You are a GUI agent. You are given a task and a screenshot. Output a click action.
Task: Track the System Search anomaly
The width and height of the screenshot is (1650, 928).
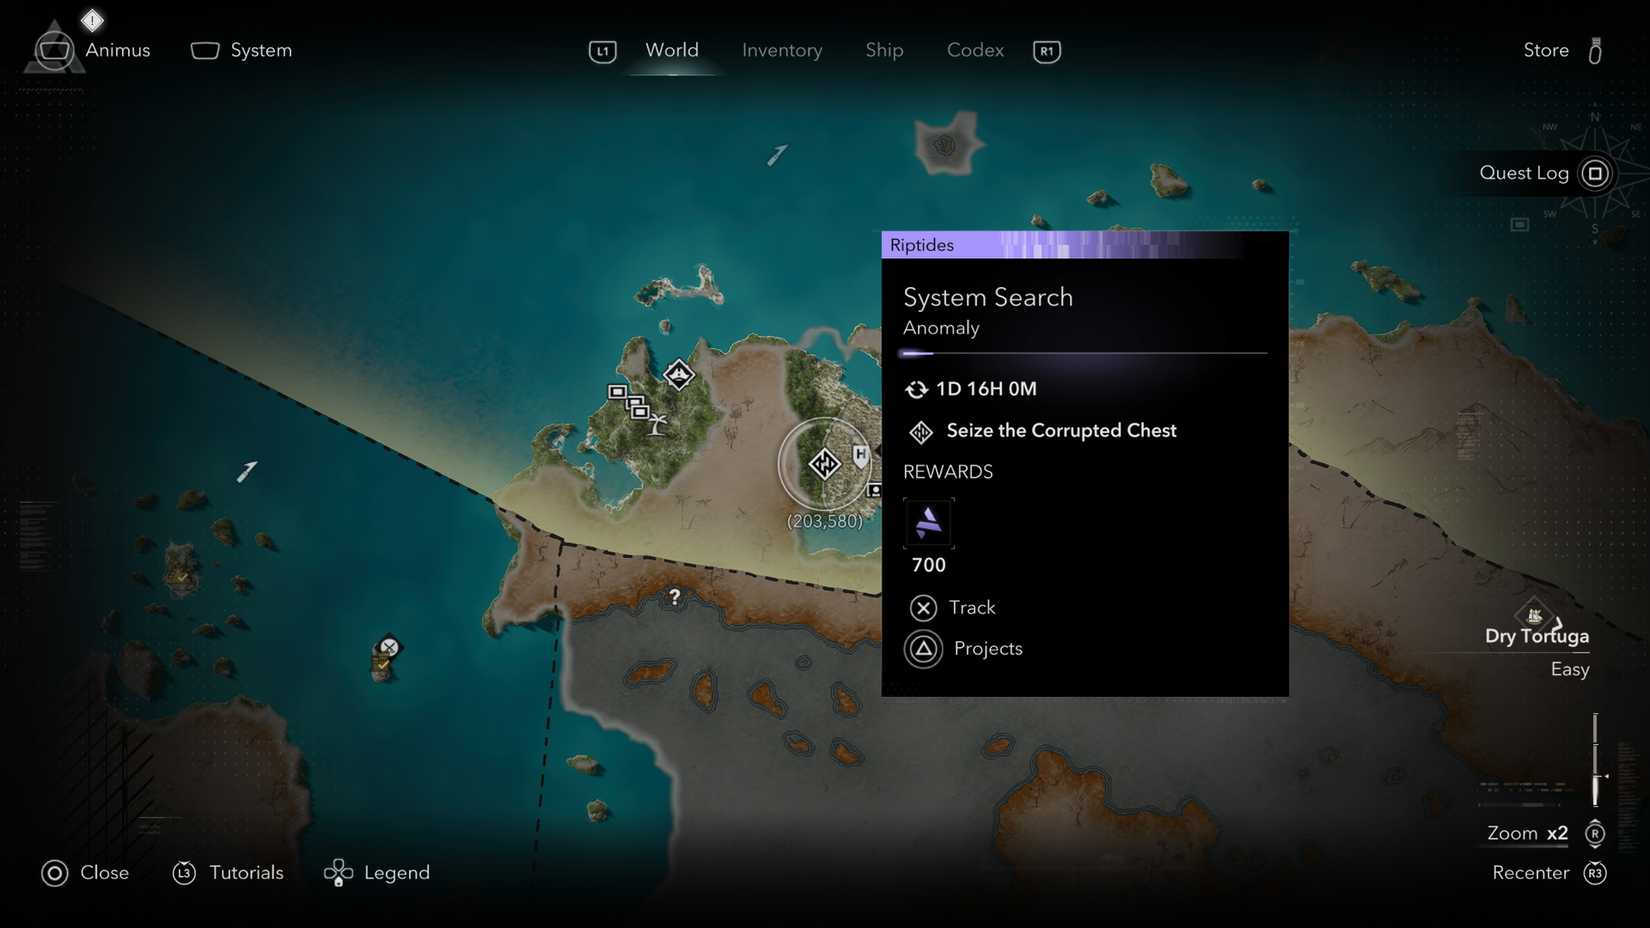pos(972,607)
